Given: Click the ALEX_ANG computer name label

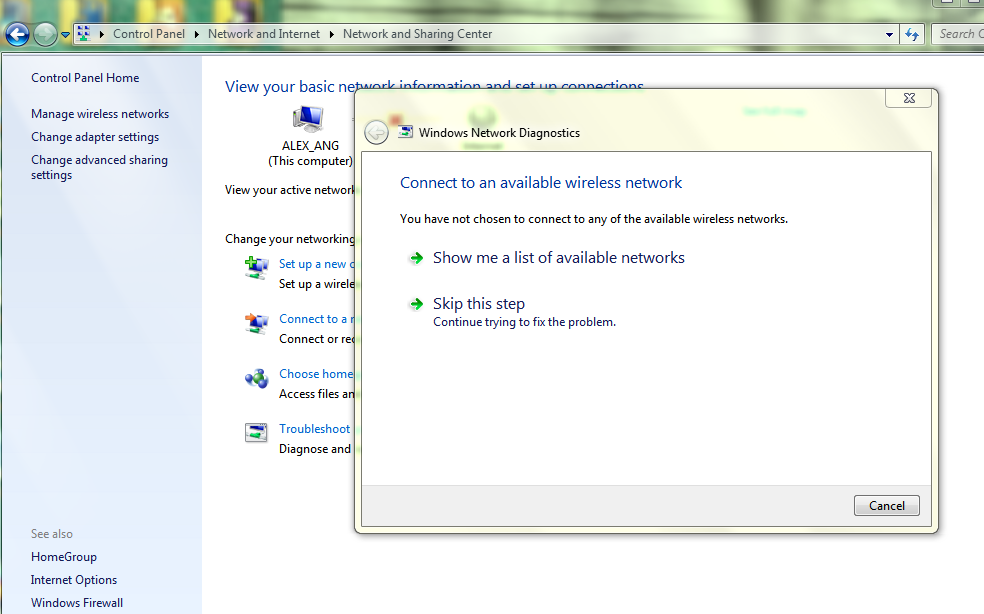Looking at the screenshot, I should click(x=310, y=146).
